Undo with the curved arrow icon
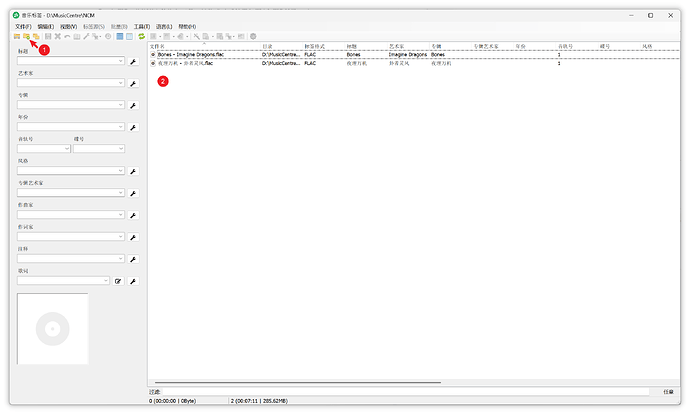690x413 pixels. [67, 37]
